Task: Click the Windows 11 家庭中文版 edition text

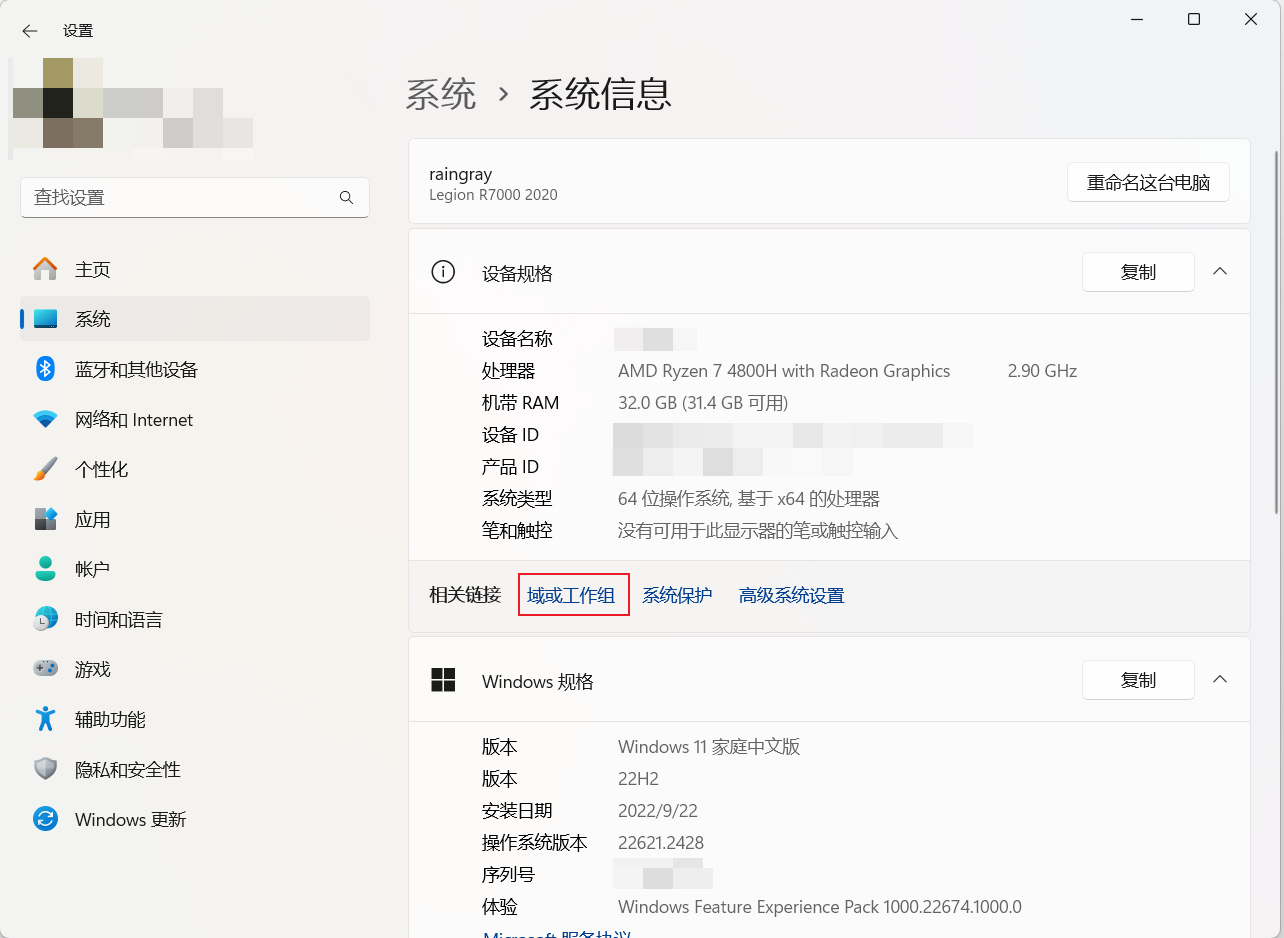Action: coord(709,747)
